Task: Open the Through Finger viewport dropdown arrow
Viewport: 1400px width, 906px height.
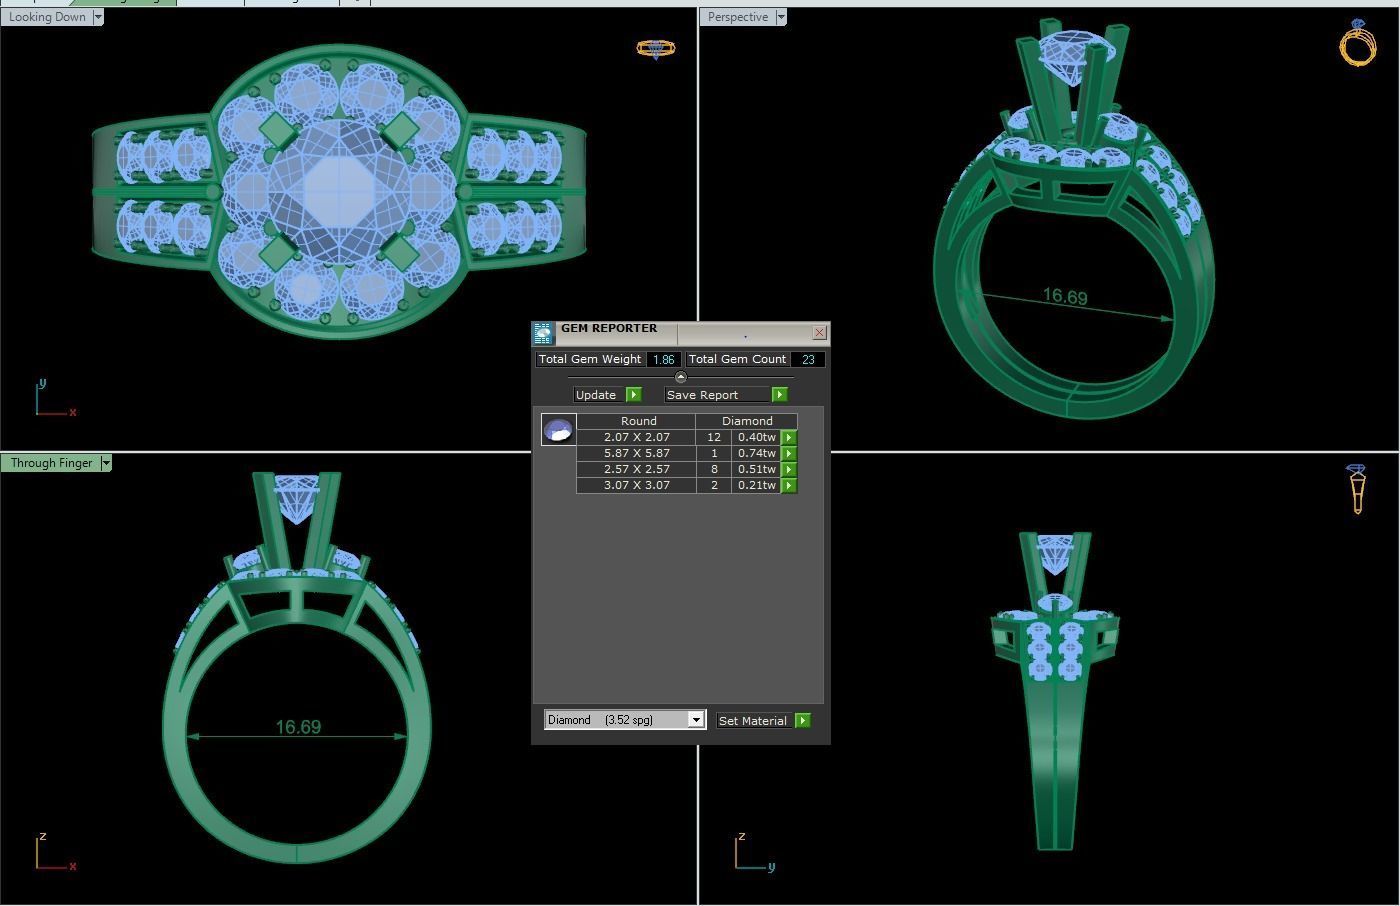Action: [105, 463]
